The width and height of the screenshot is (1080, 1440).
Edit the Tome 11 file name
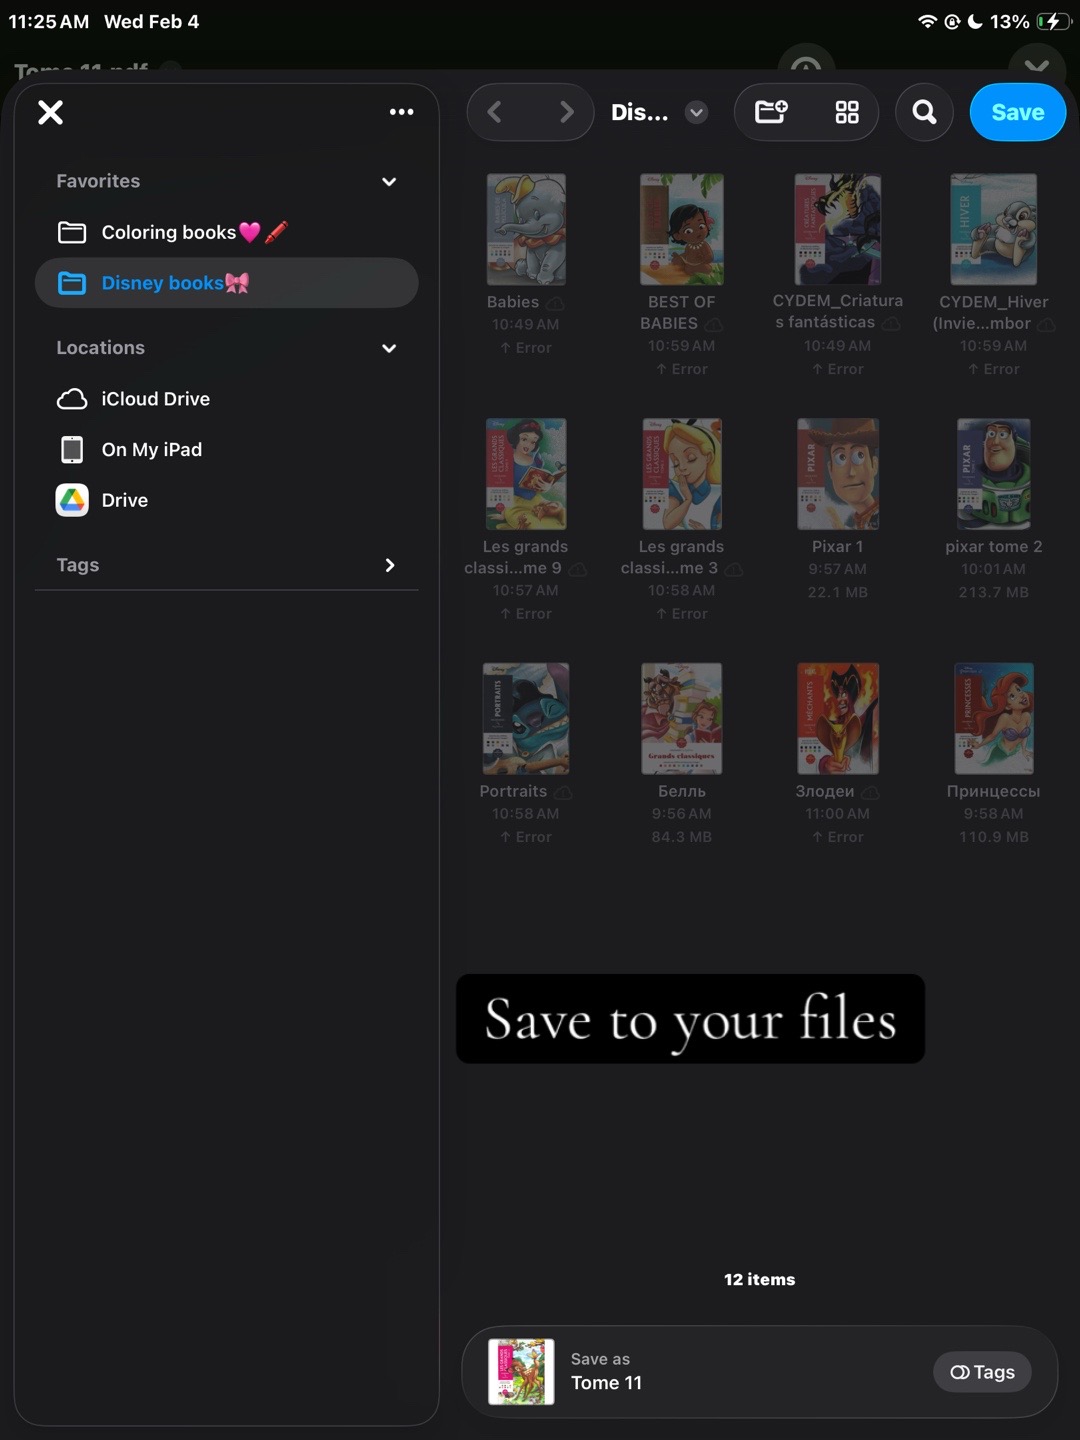tap(607, 1383)
